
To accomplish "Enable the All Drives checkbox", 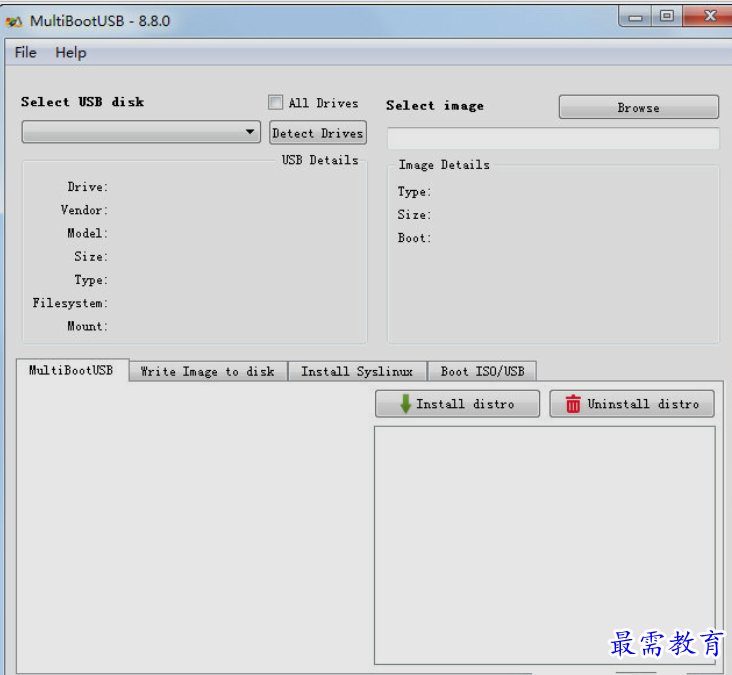I will pyautogui.click(x=275, y=102).
